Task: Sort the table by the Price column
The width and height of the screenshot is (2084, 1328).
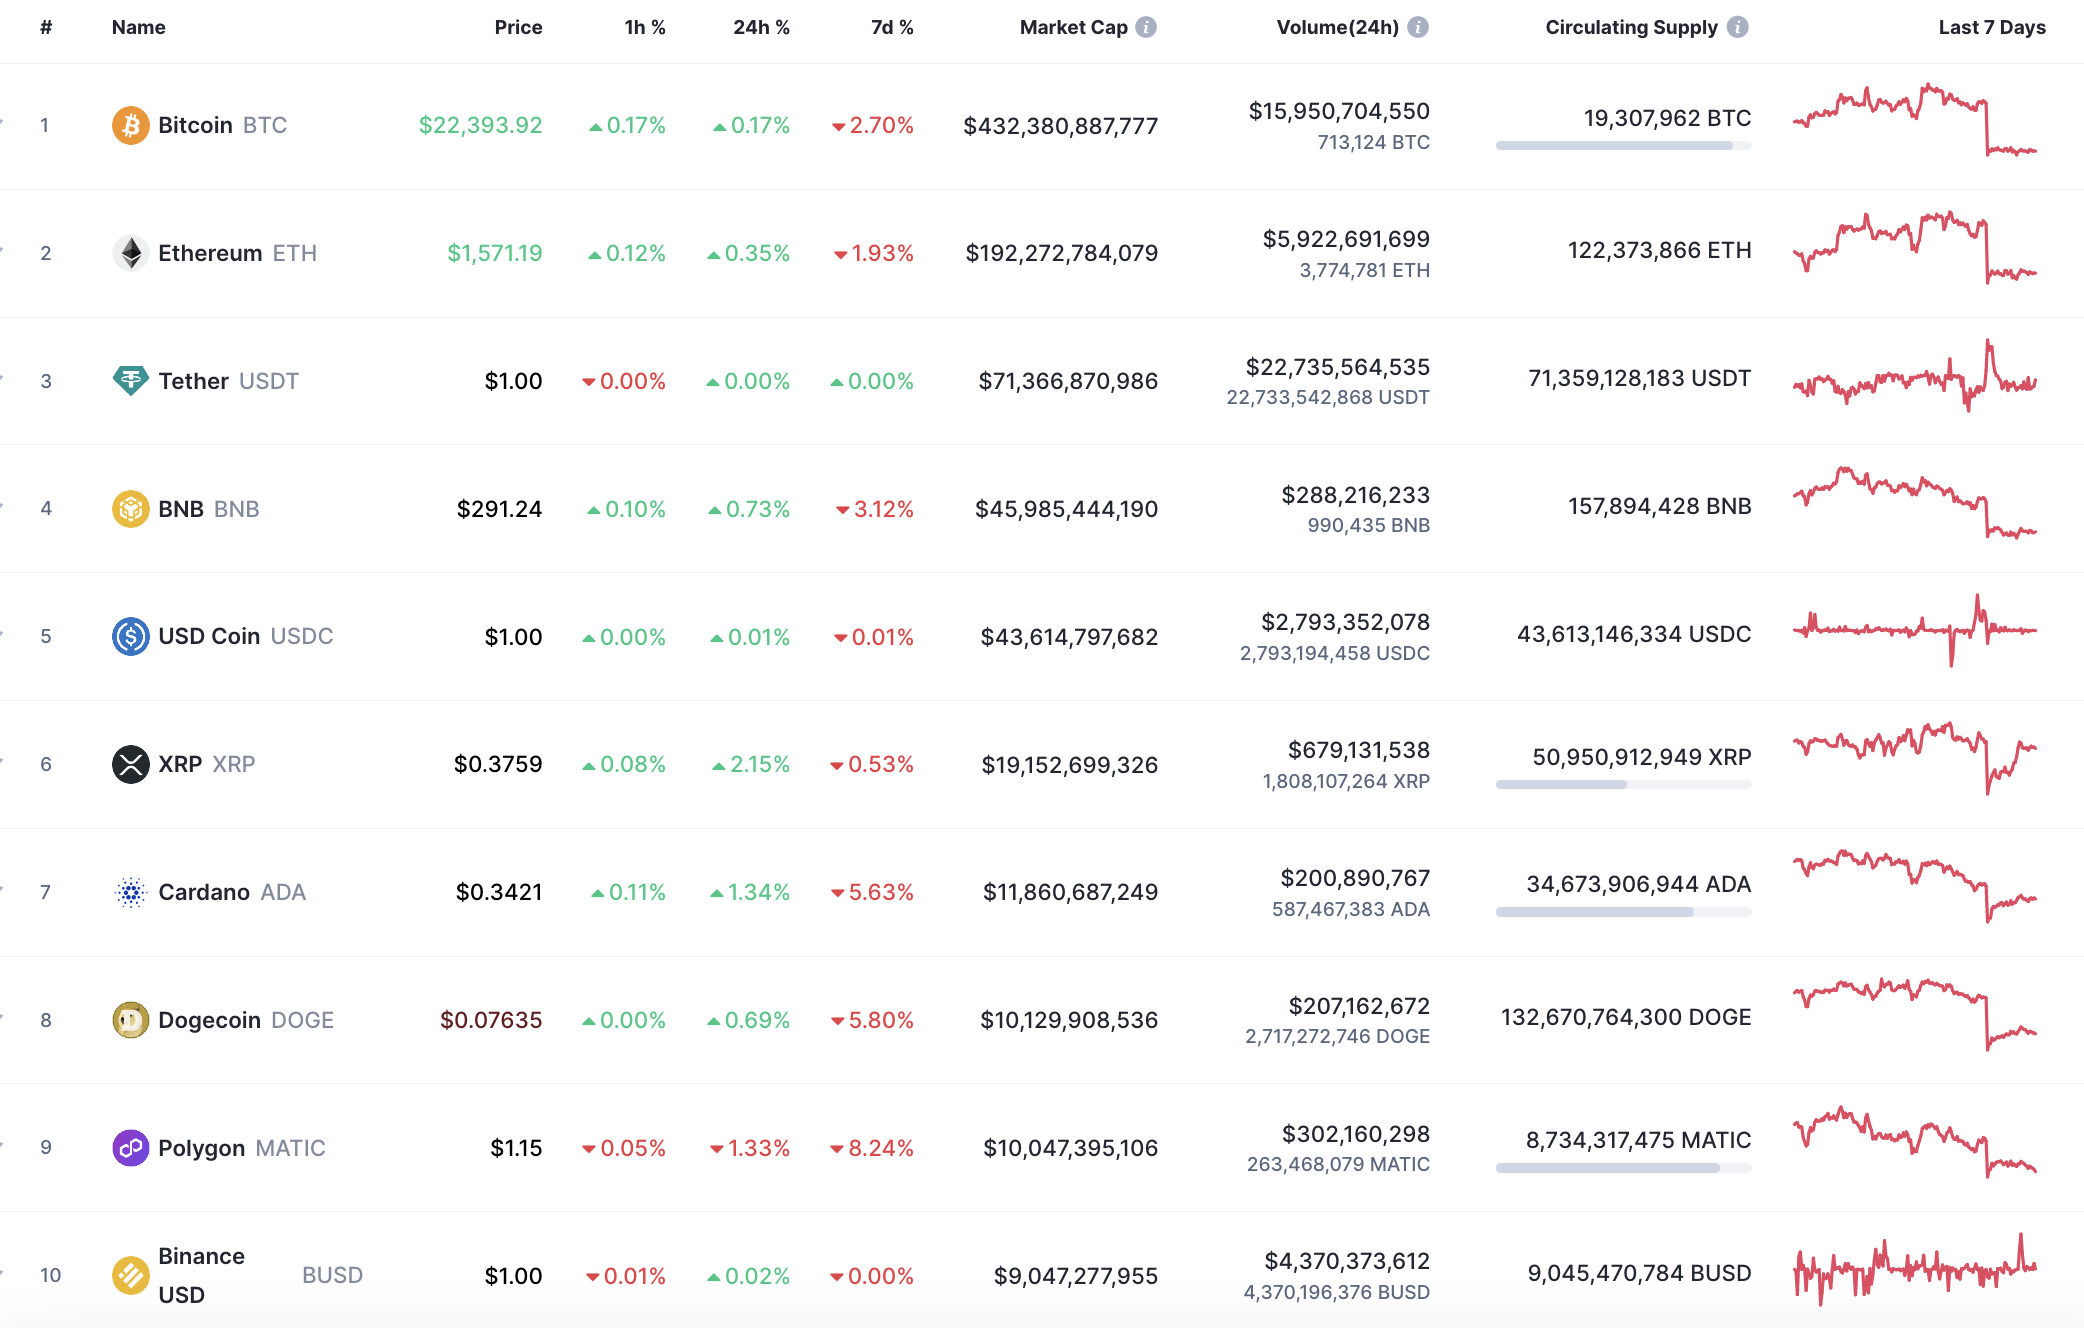Action: click(518, 27)
